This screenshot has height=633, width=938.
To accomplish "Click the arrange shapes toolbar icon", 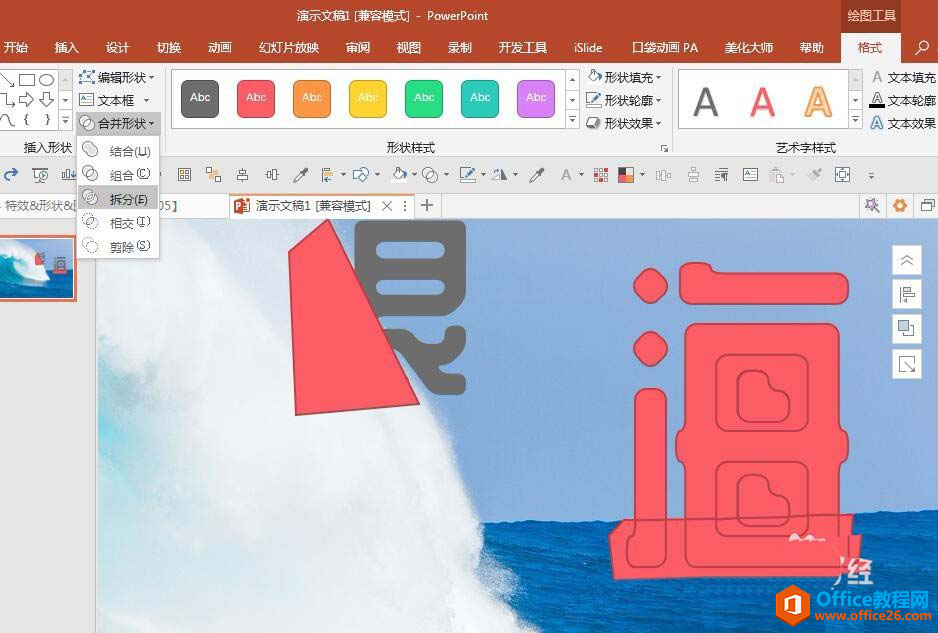I will (361, 175).
